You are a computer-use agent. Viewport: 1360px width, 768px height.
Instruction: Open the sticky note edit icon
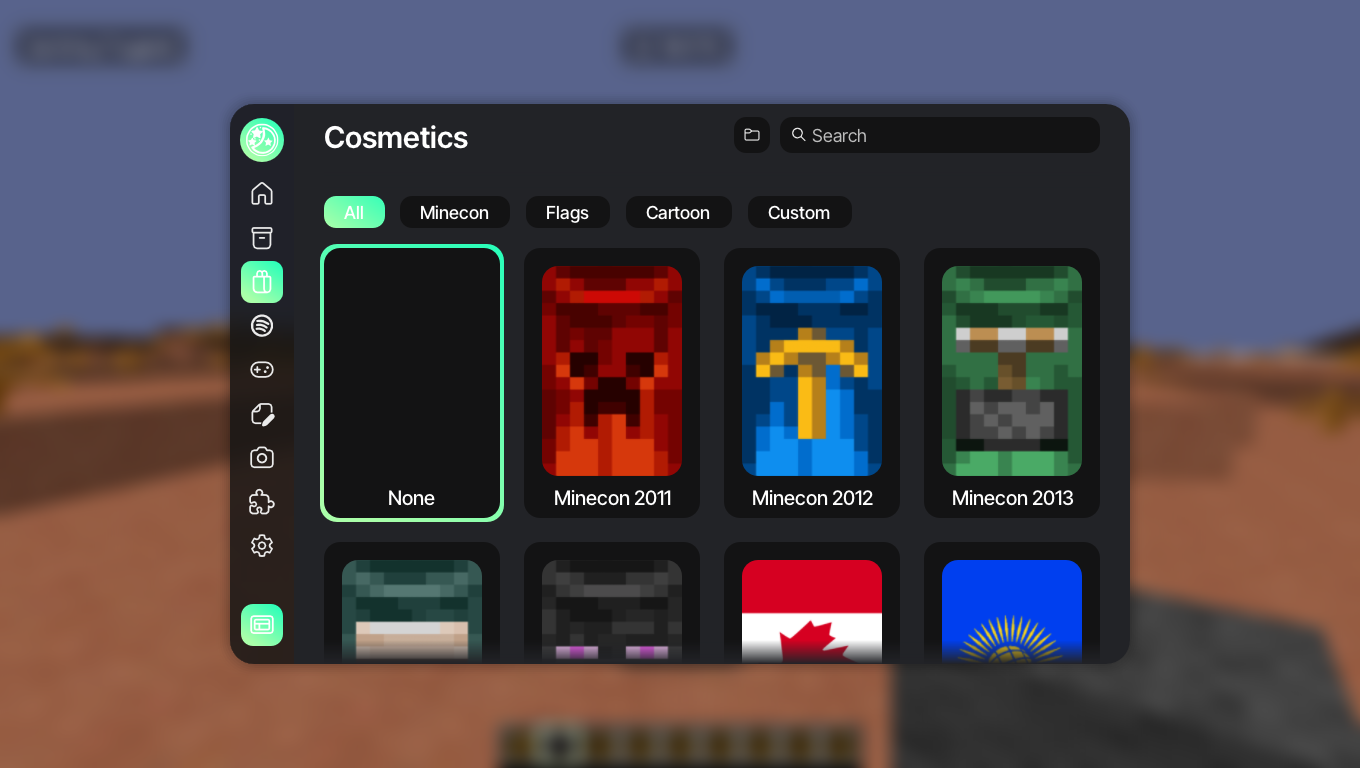click(262, 414)
